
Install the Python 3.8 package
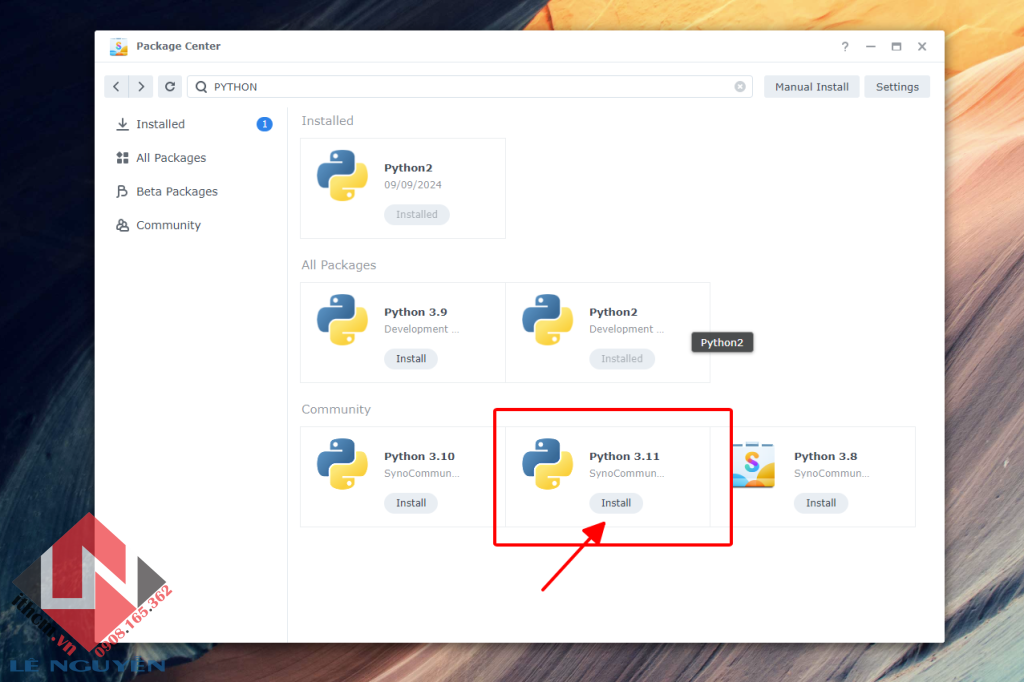(x=821, y=503)
